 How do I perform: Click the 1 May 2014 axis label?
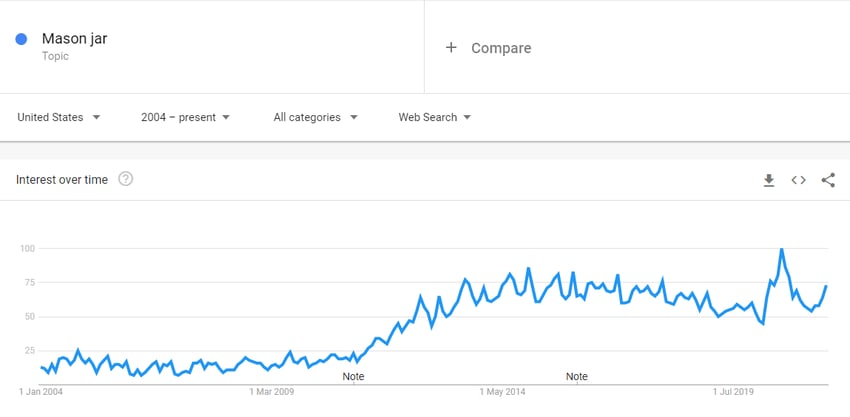coord(503,392)
